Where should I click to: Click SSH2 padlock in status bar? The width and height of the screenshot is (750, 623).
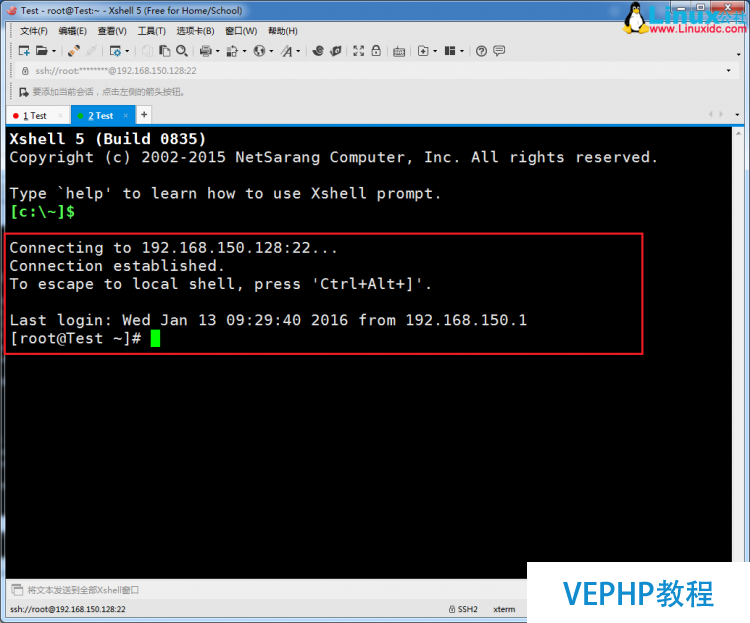coord(452,609)
